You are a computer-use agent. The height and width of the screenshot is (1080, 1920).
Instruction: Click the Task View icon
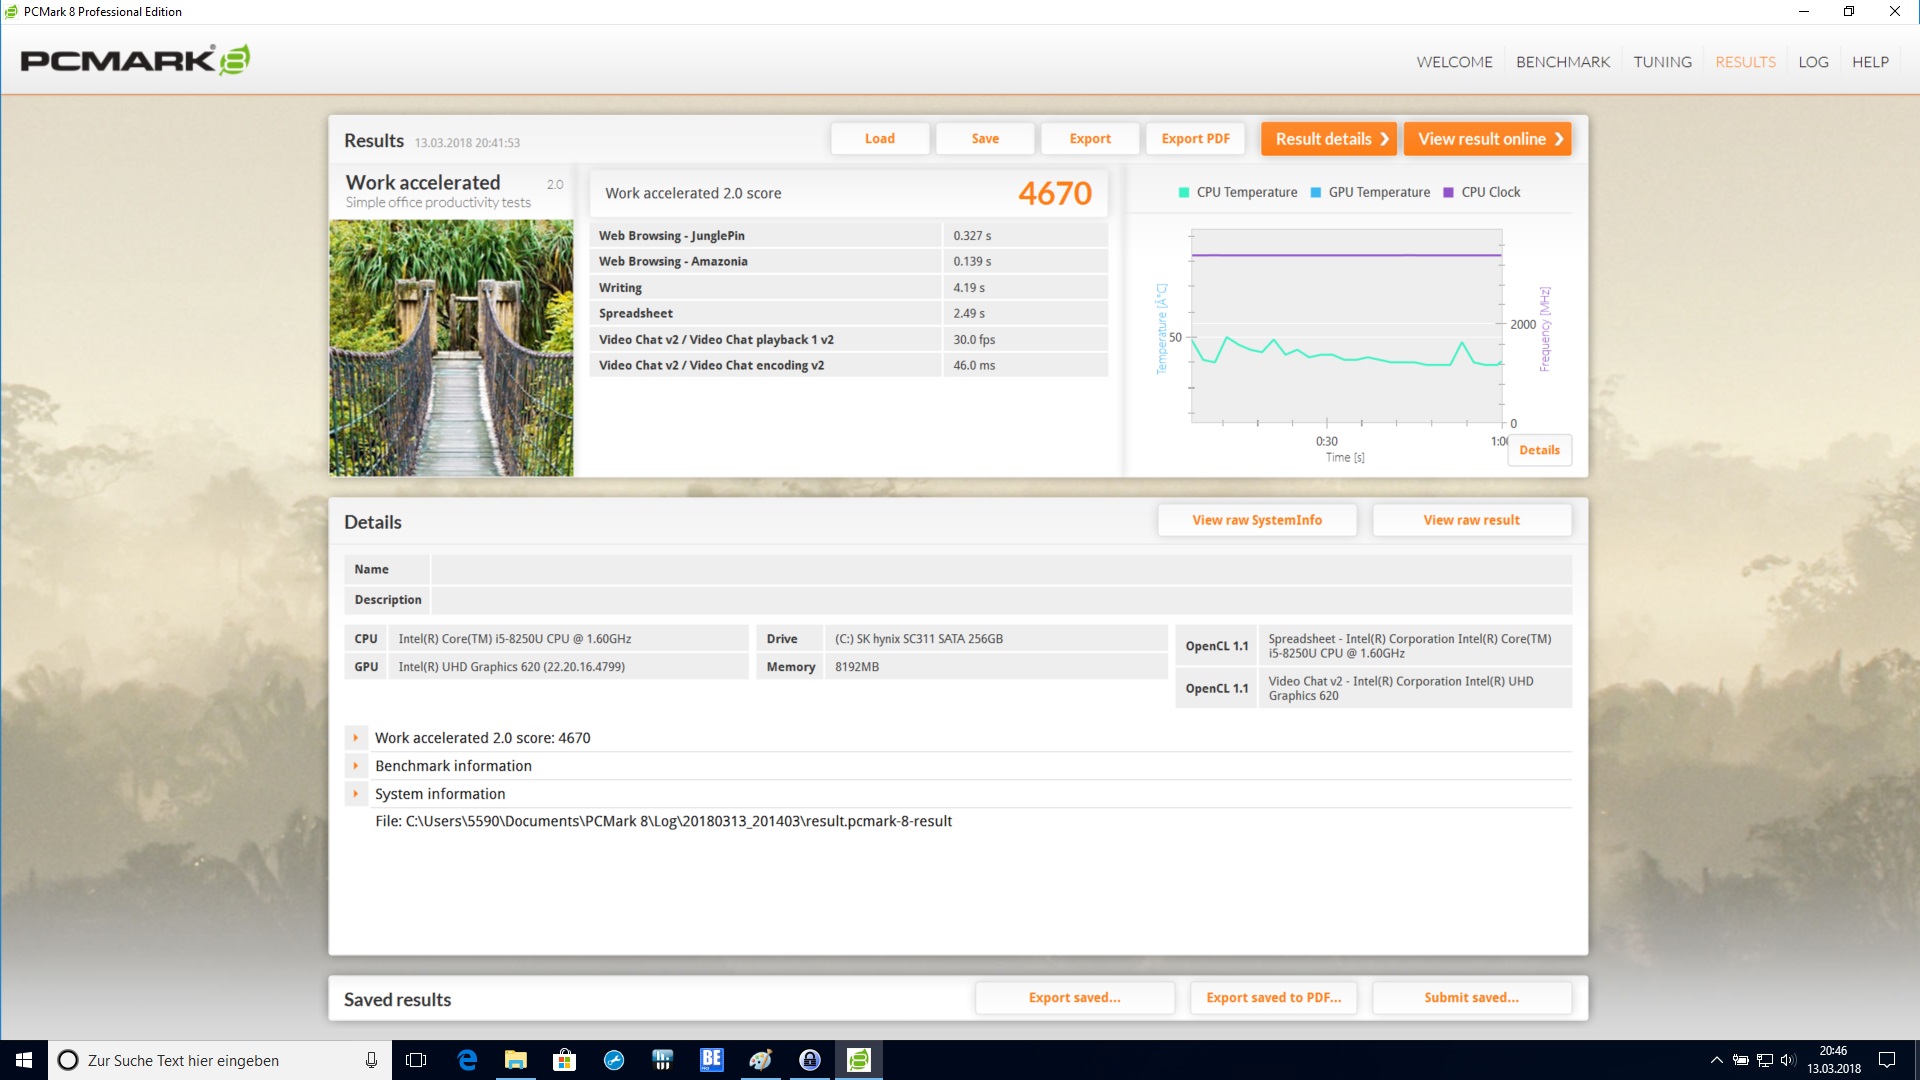416,1060
